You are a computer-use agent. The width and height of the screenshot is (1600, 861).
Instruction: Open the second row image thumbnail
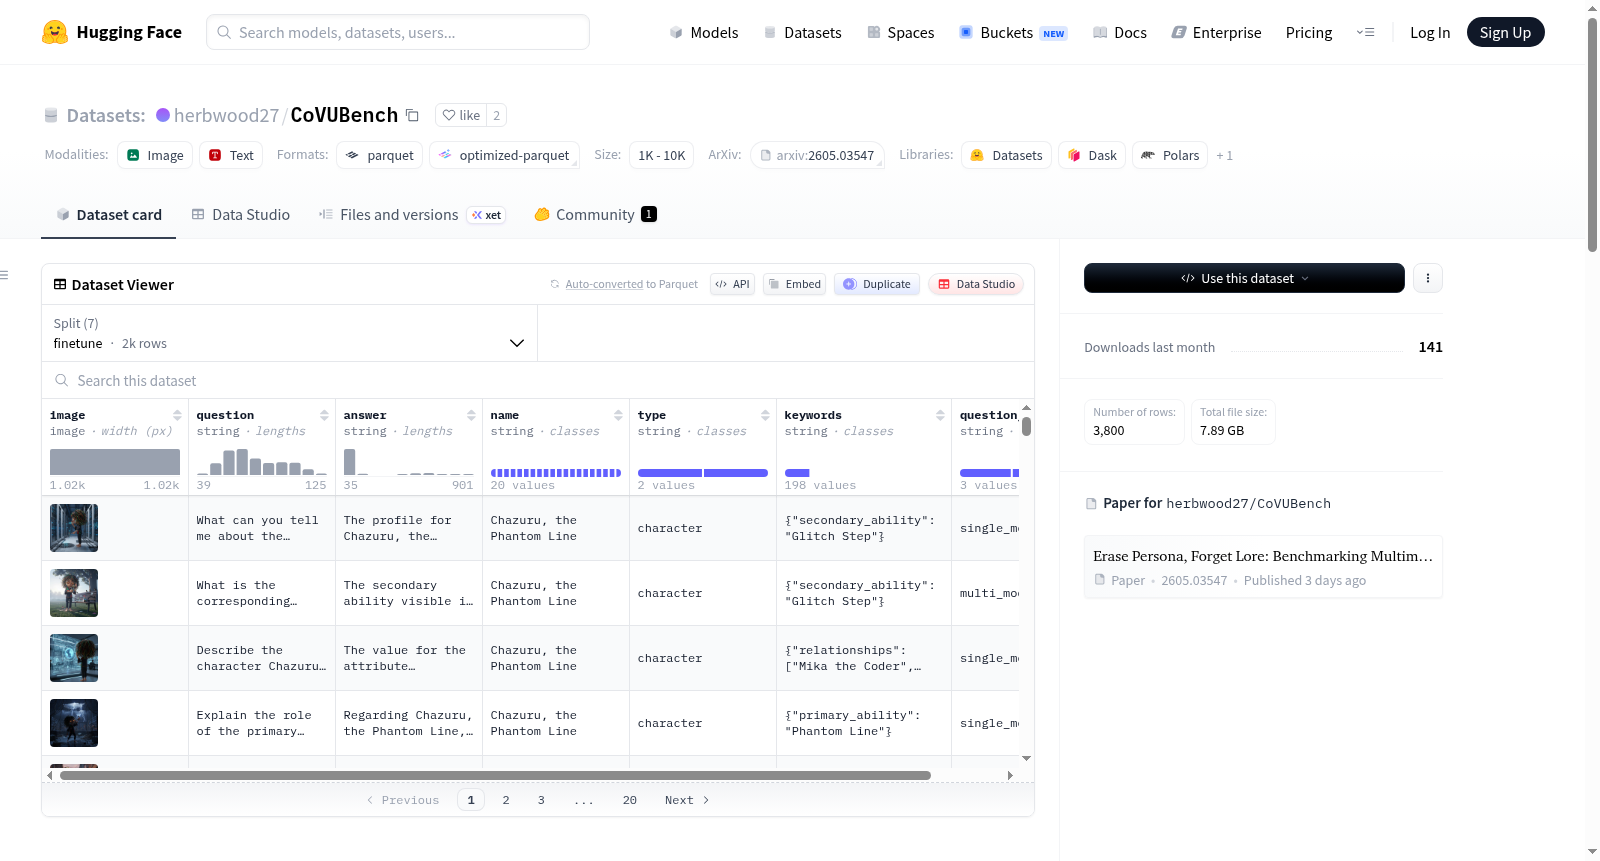click(74, 593)
